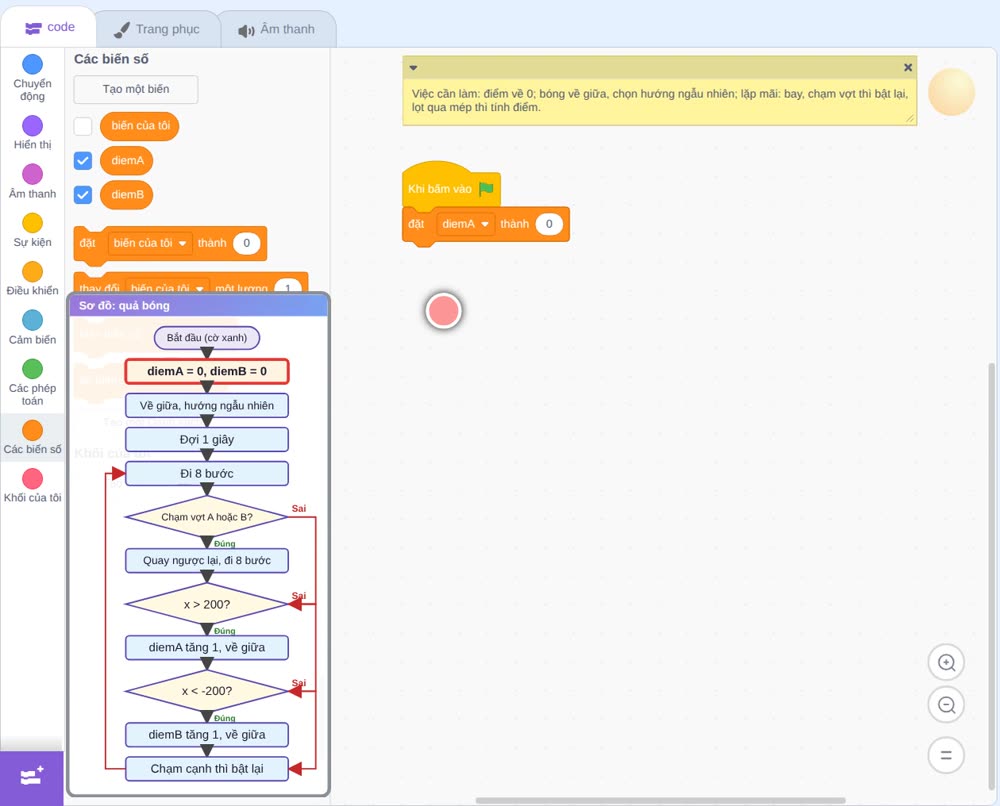Viewport: 1000px width, 806px height.
Task: Click the value field in workspace 'đặt diemA' block
Action: (548, 224)
